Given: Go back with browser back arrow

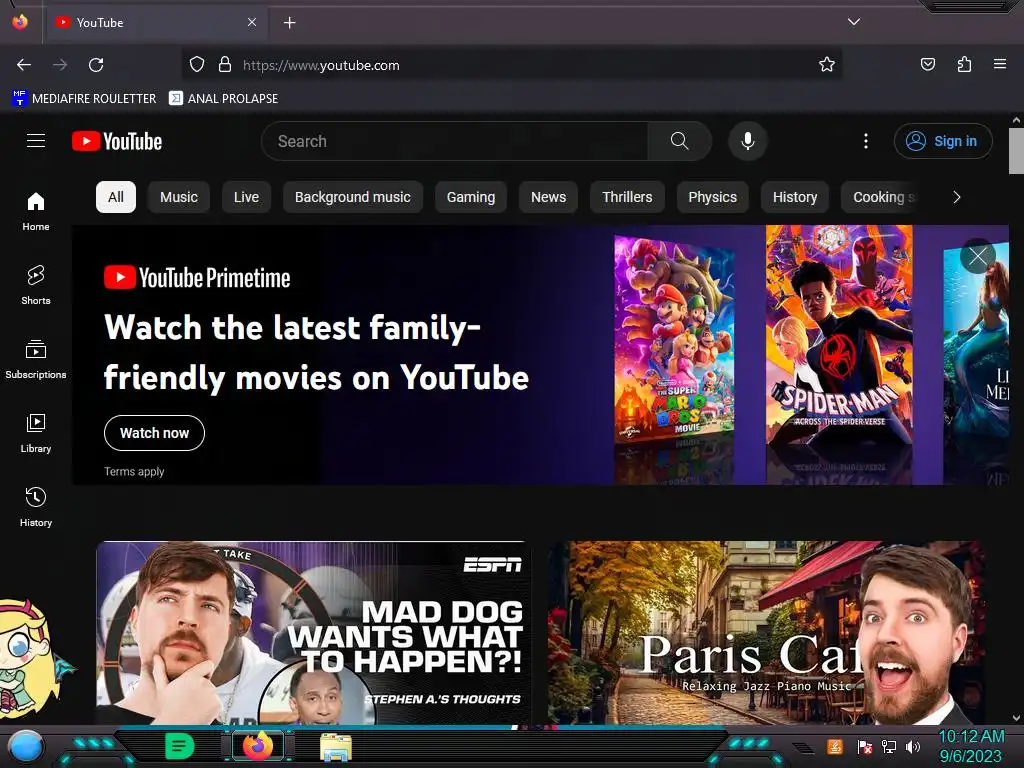Looking at the screenshot, I should pos(24,65).
